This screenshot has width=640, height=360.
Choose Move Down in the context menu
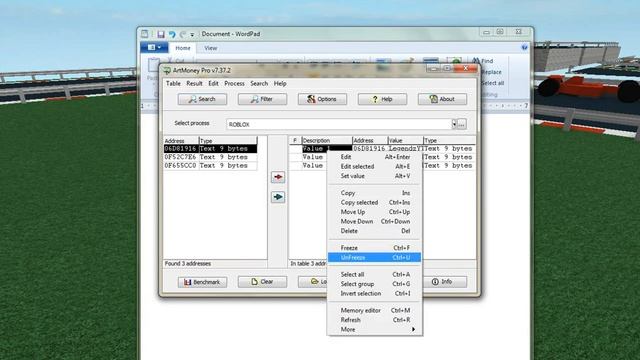point(374,221)
